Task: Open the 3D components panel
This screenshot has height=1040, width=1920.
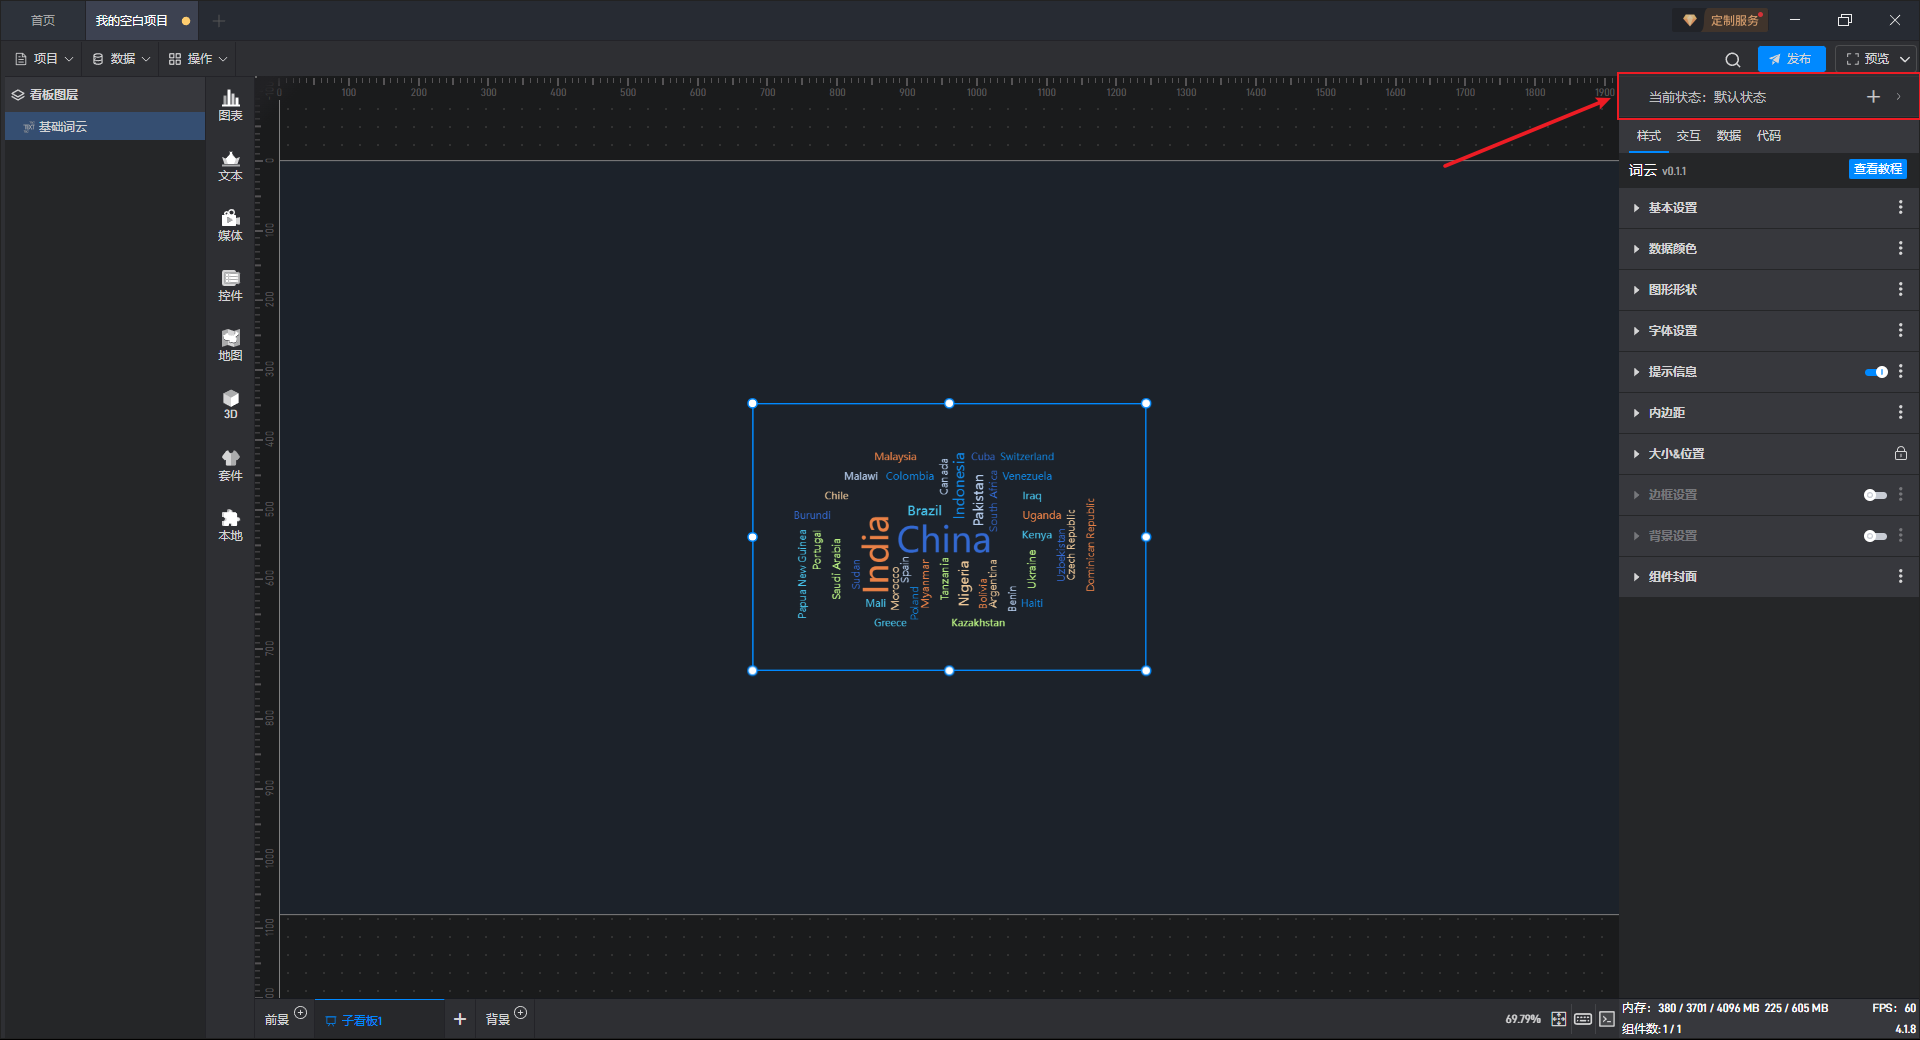Action: (230, 404)
